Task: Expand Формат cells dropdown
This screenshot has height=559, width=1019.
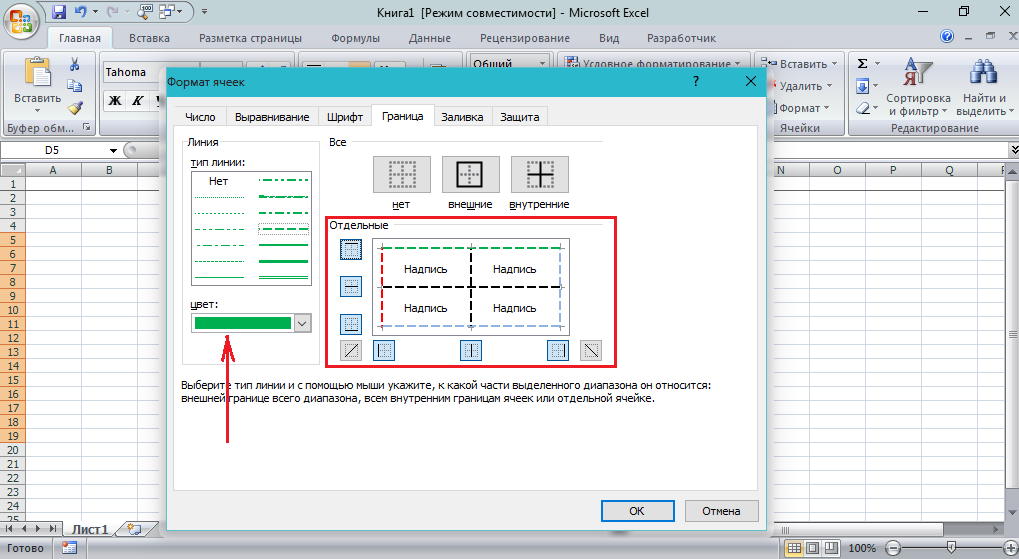Action: [x=827, y=108]
